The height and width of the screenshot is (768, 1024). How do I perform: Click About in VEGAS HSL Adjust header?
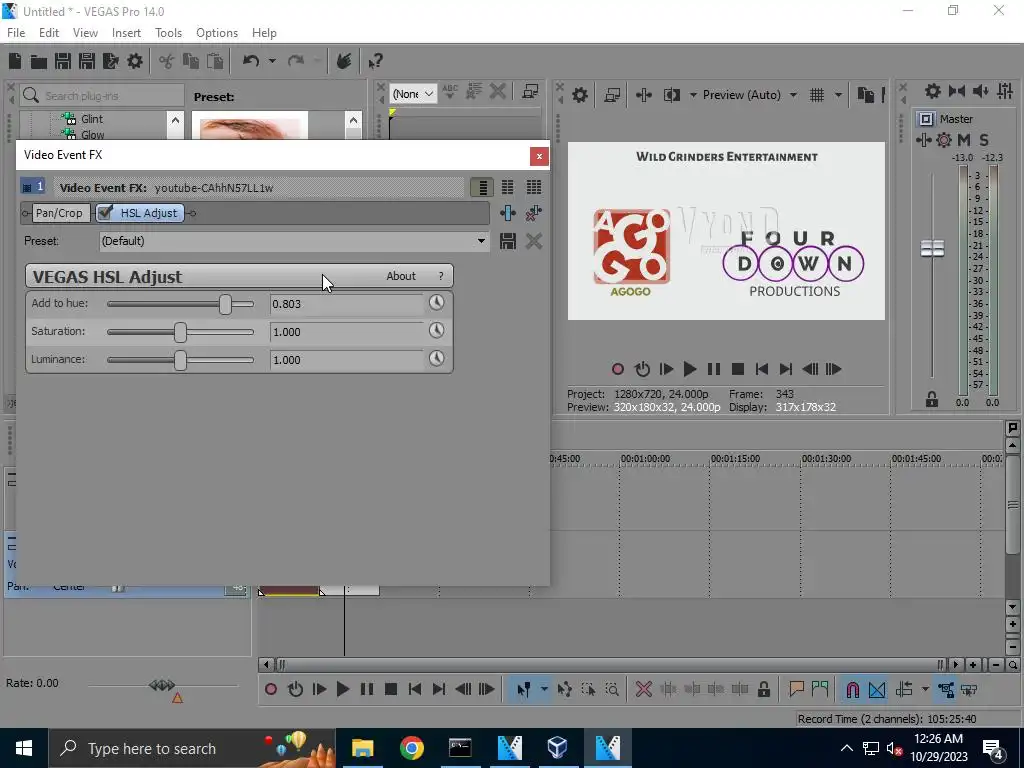click(401, 276)
